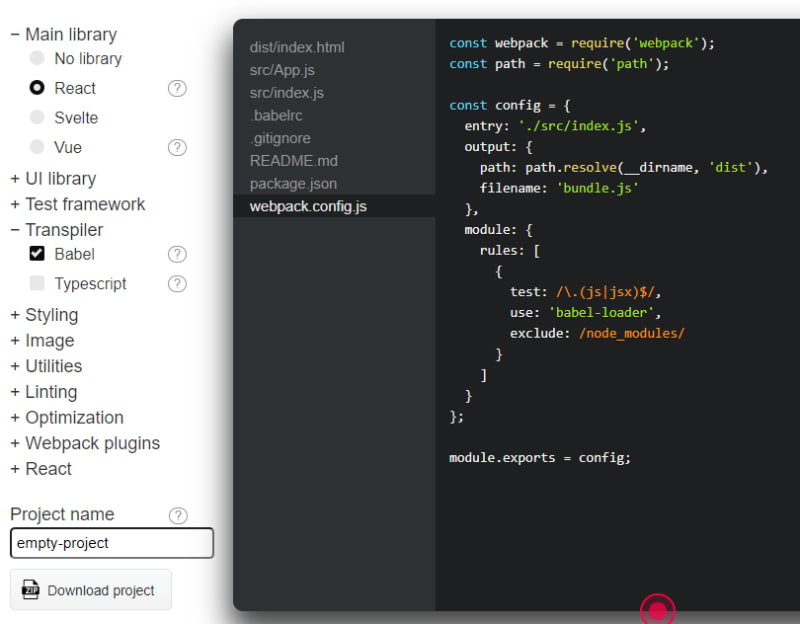Viewport: 800px width, 624px height.
Task: Open the package.json file tab
Action: 293,184
